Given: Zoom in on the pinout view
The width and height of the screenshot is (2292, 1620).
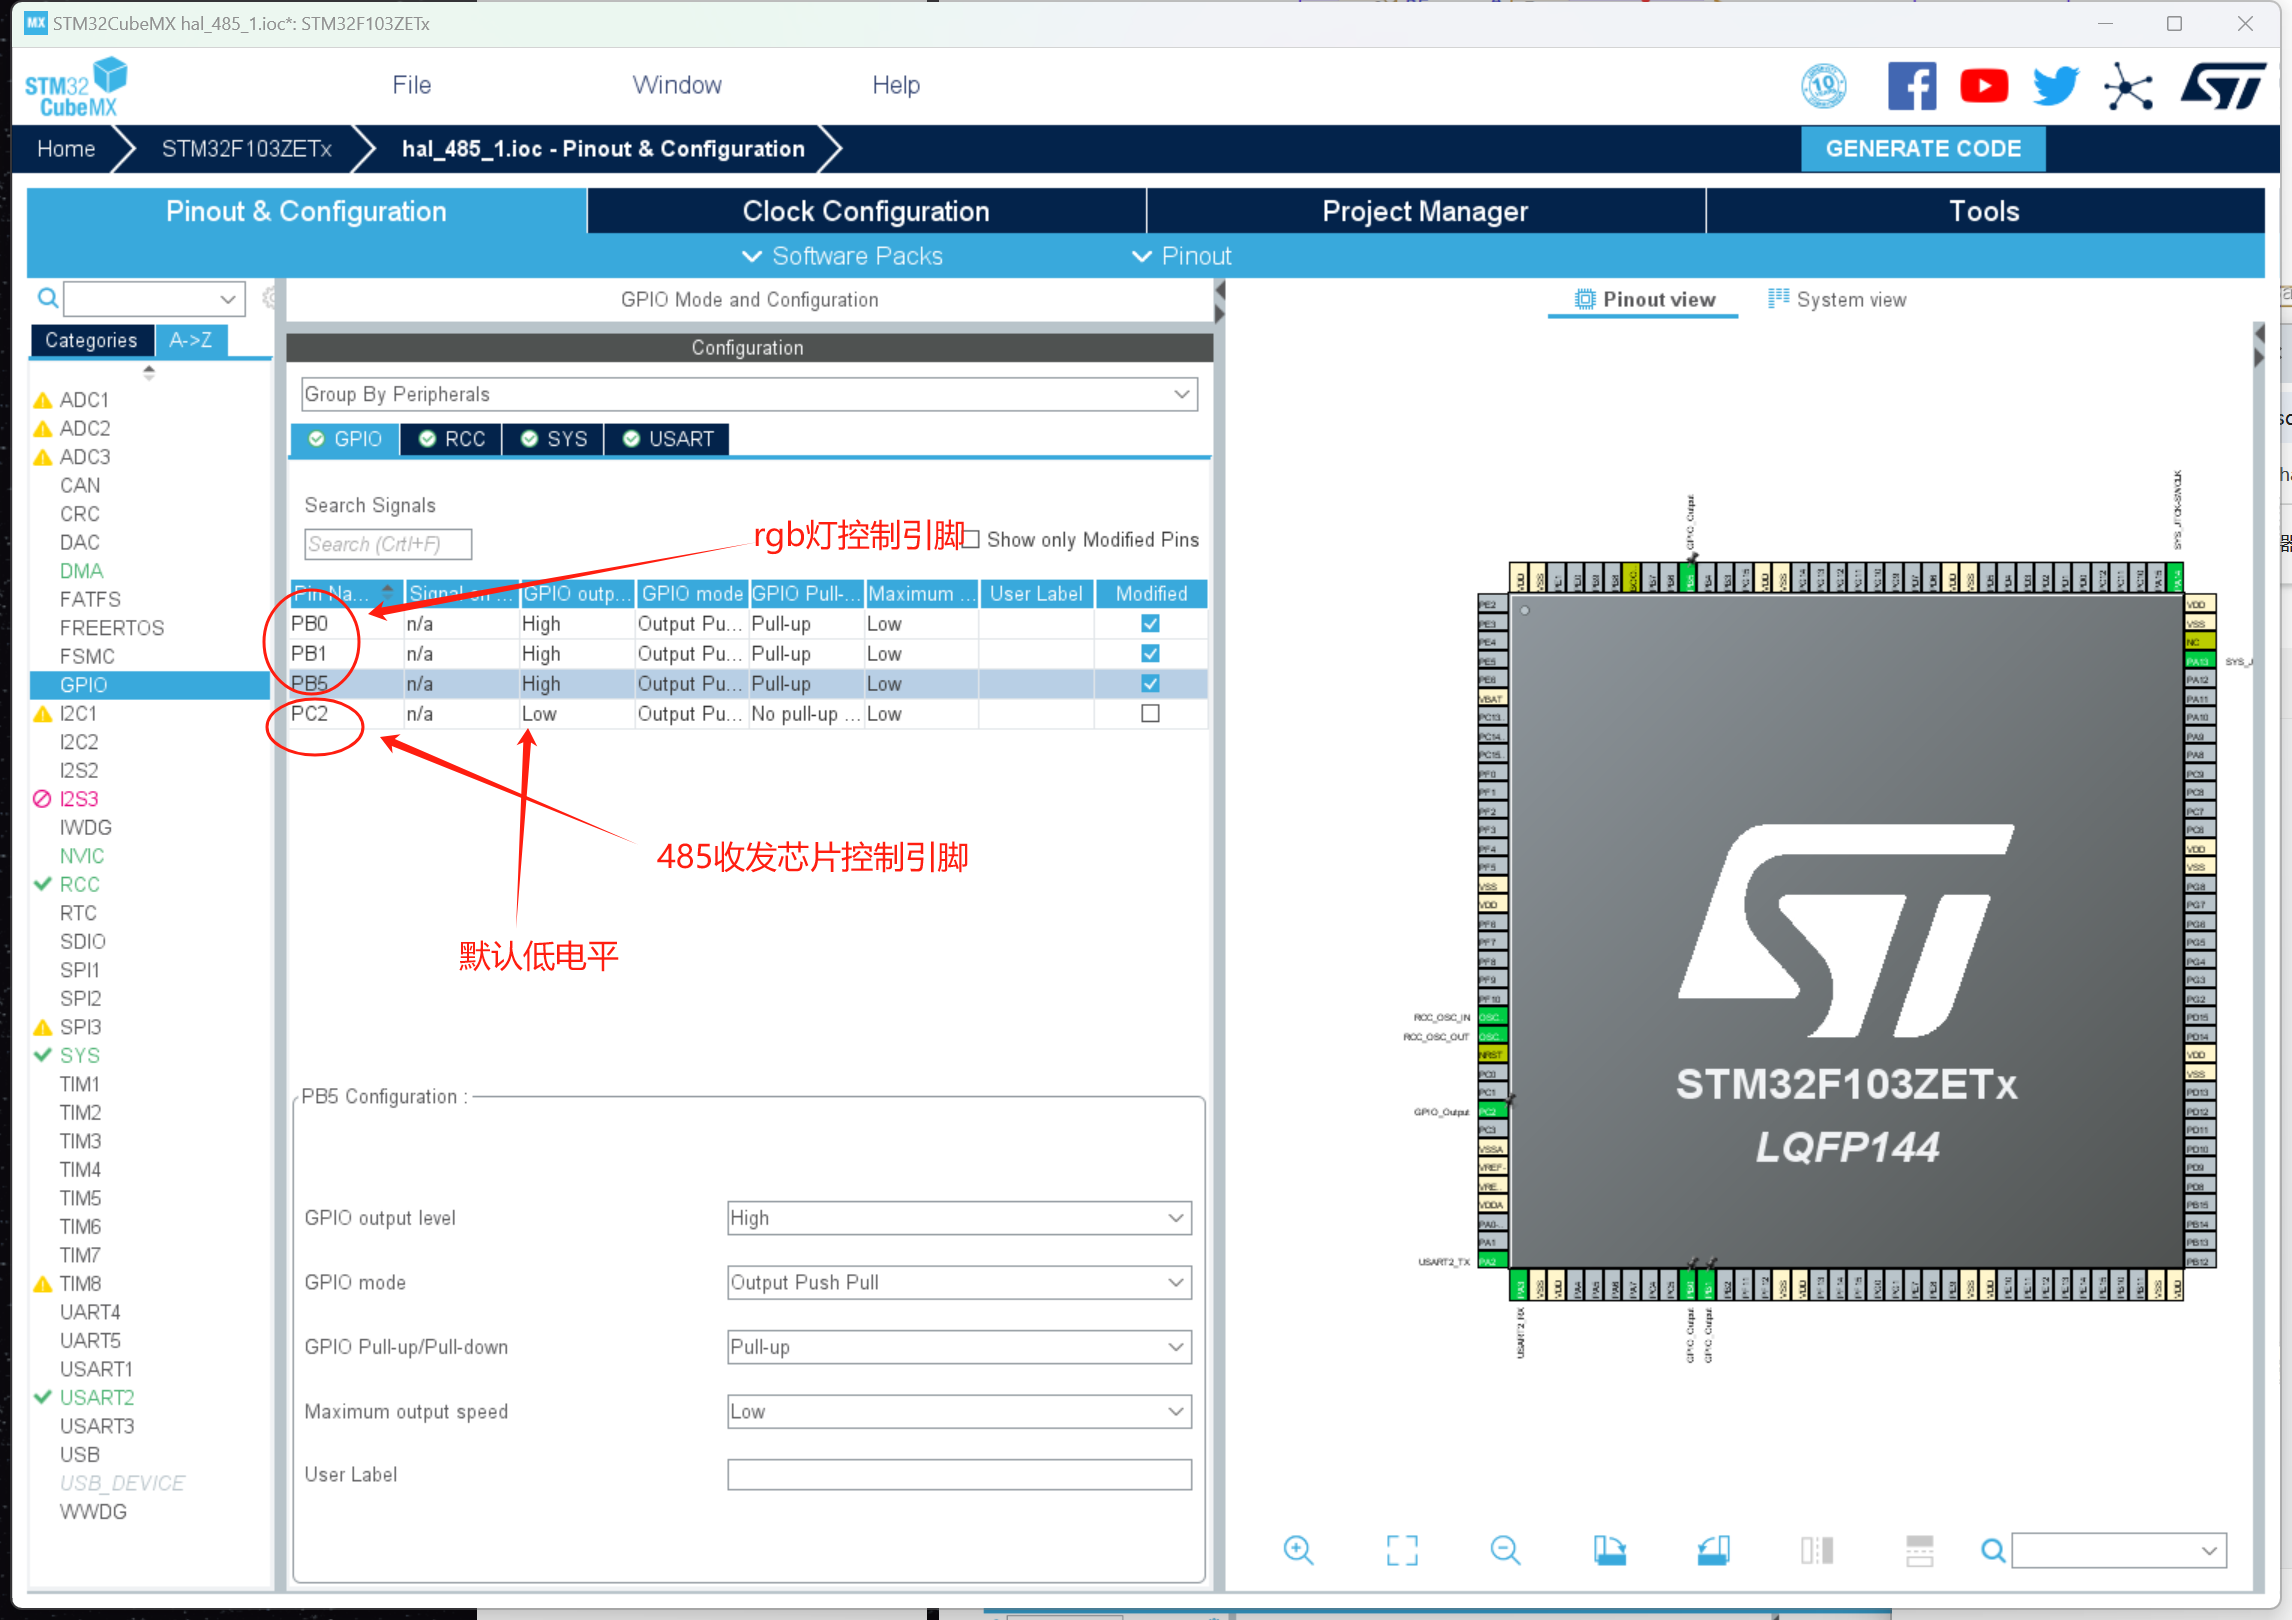Looking at the screenshot, I should click(x=1298, y=1550).
